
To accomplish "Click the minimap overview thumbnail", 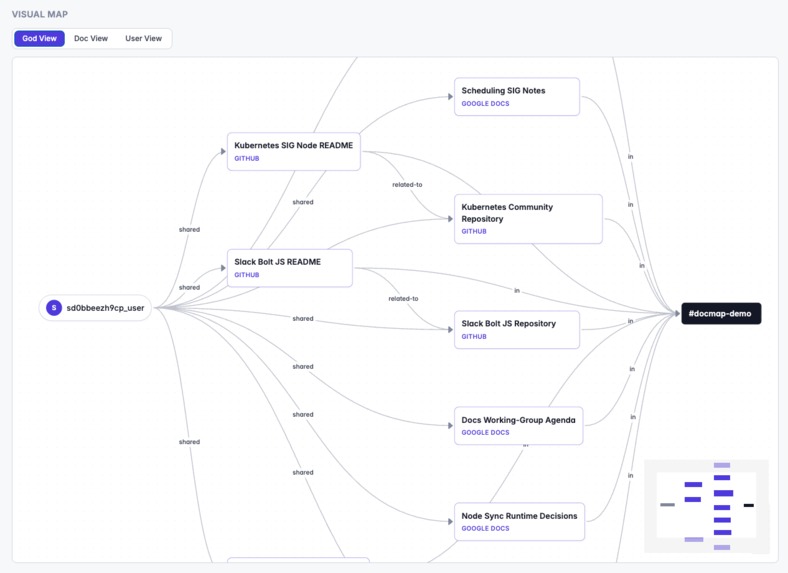I will [706, 506].
